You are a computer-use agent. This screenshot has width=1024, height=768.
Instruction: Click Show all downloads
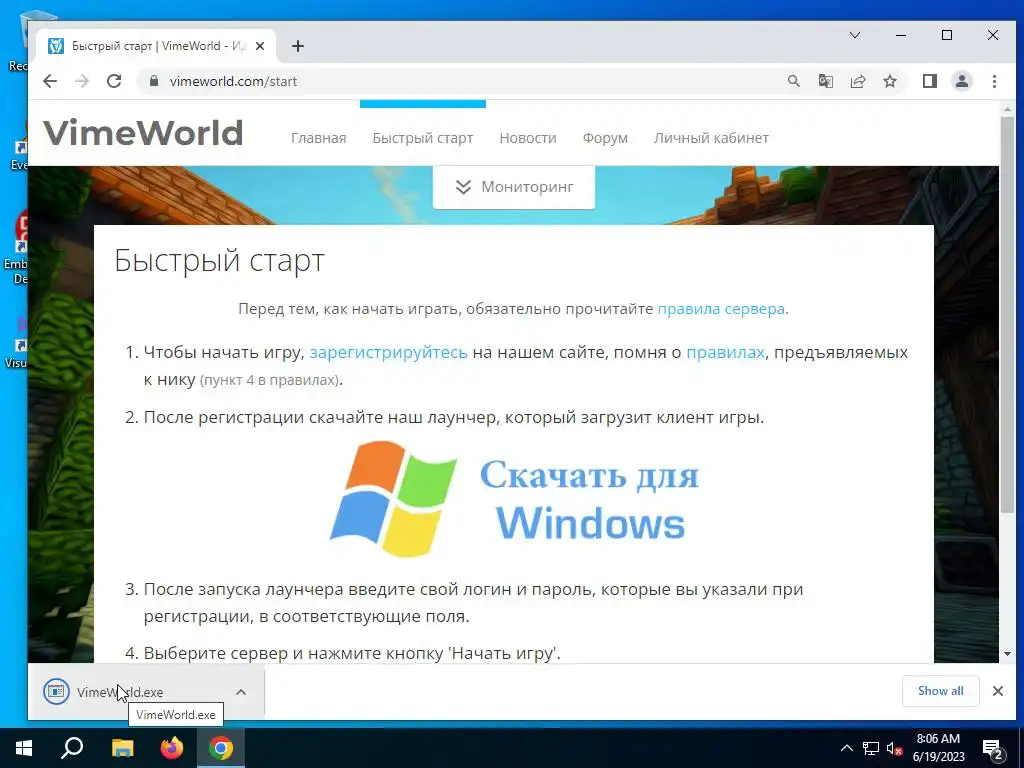tap(940, 691)
